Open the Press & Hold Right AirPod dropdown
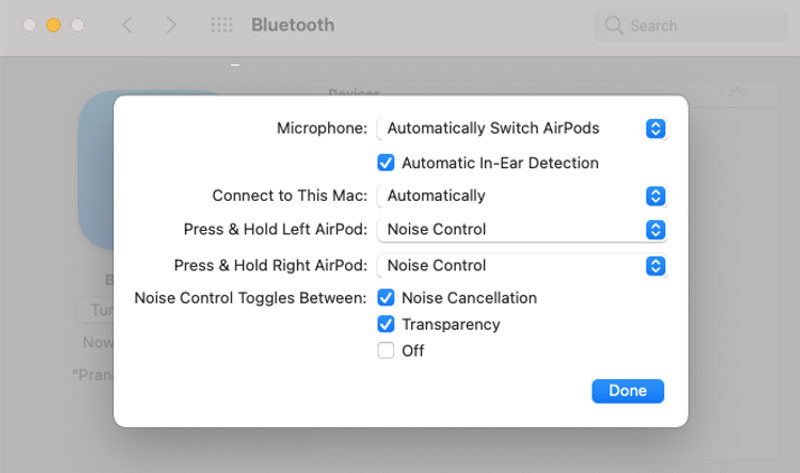This screenshot has width=800, height=473. click(521, 266)
